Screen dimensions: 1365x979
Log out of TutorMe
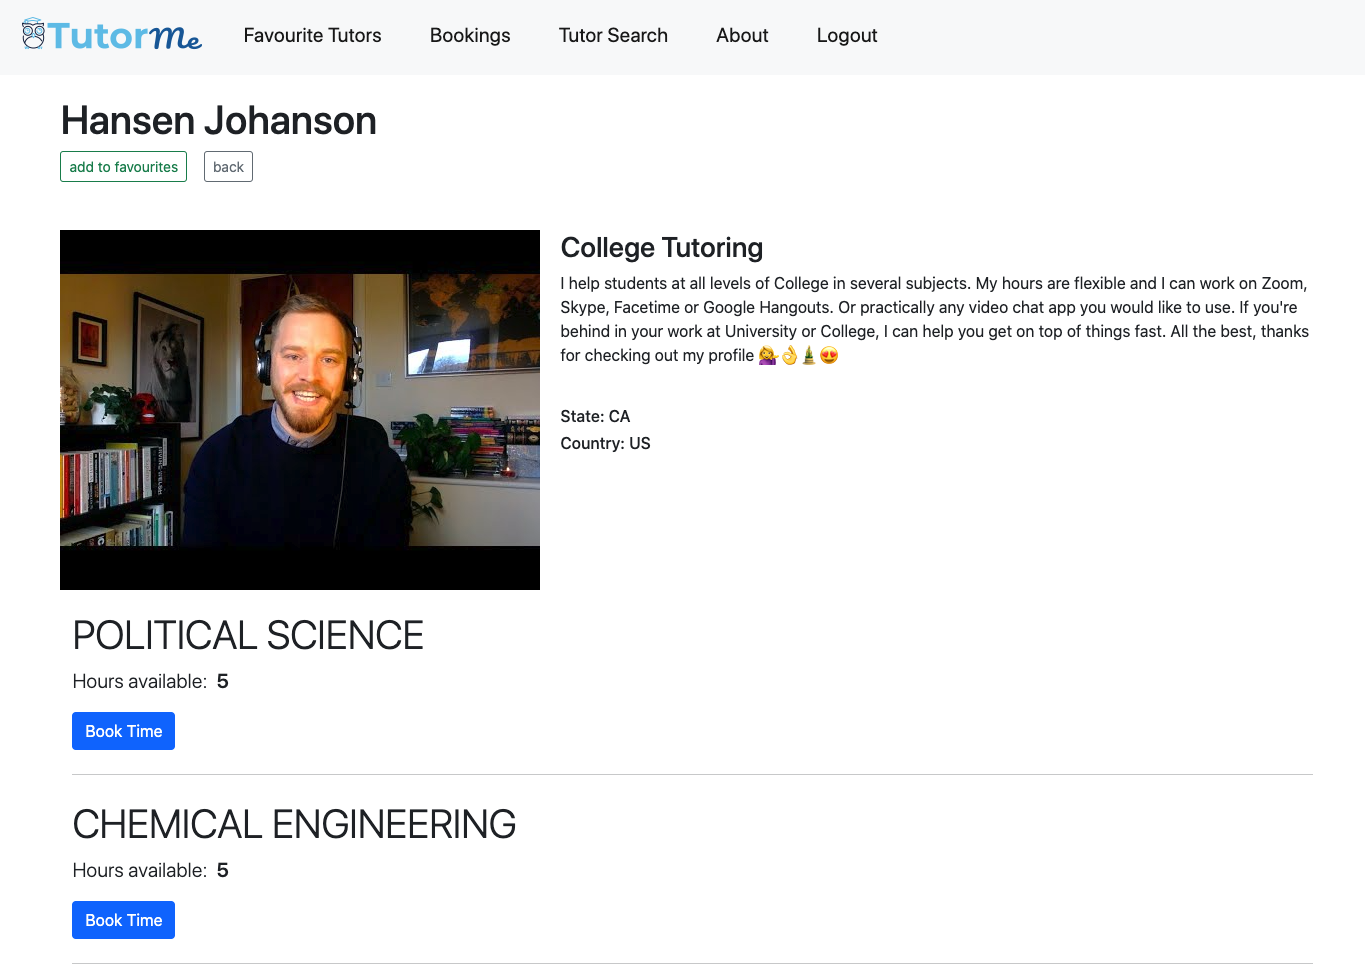(846, 36)
